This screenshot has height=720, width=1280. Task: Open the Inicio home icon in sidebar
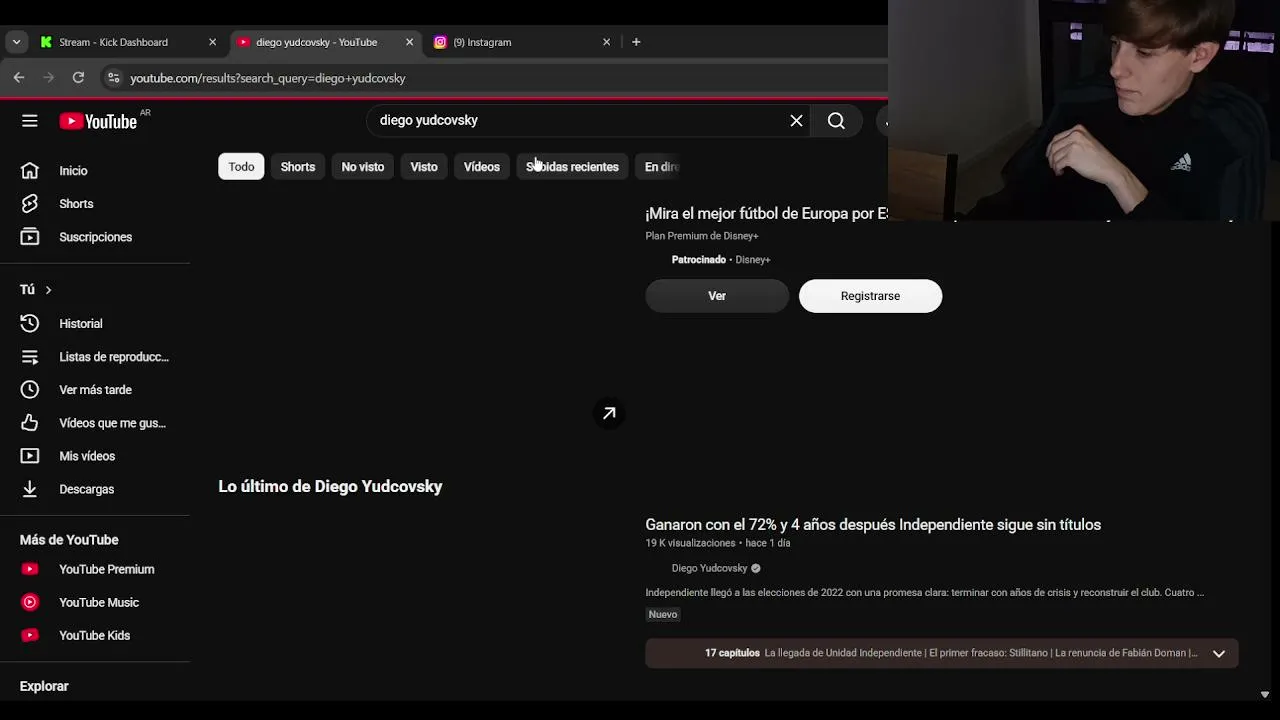[30, 171]
